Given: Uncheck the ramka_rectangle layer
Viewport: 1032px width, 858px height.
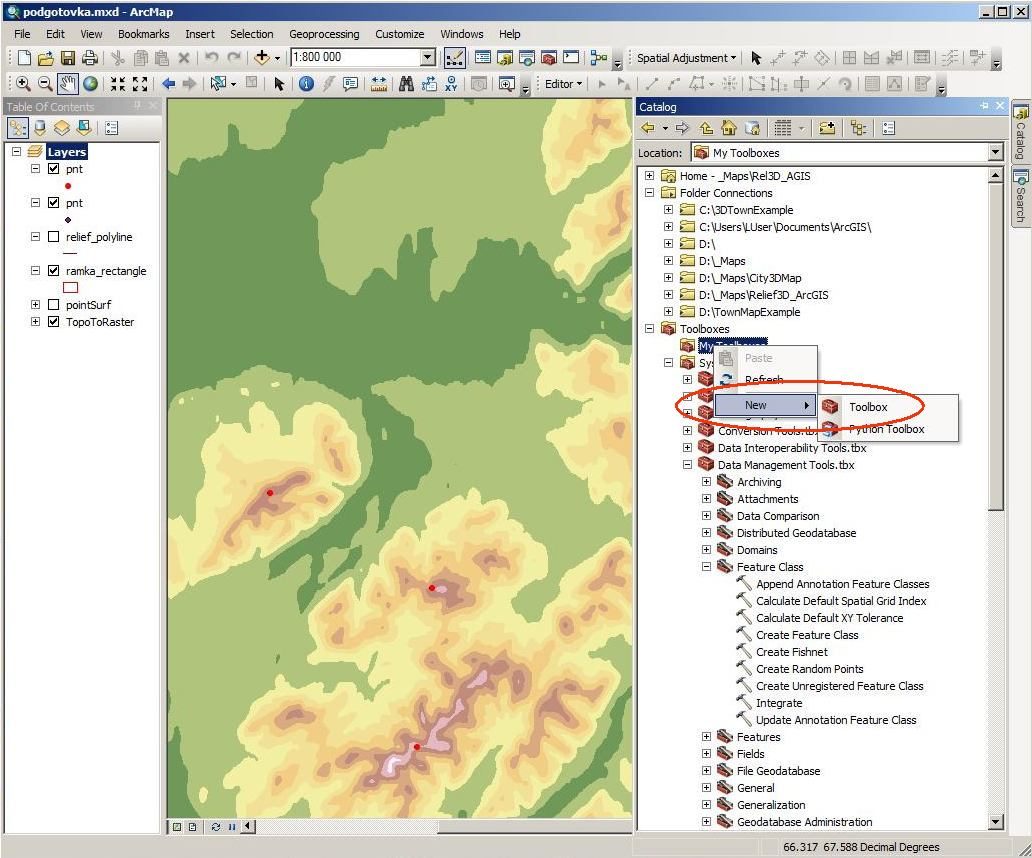Looking at the screenshot, I should coord(54,270).
